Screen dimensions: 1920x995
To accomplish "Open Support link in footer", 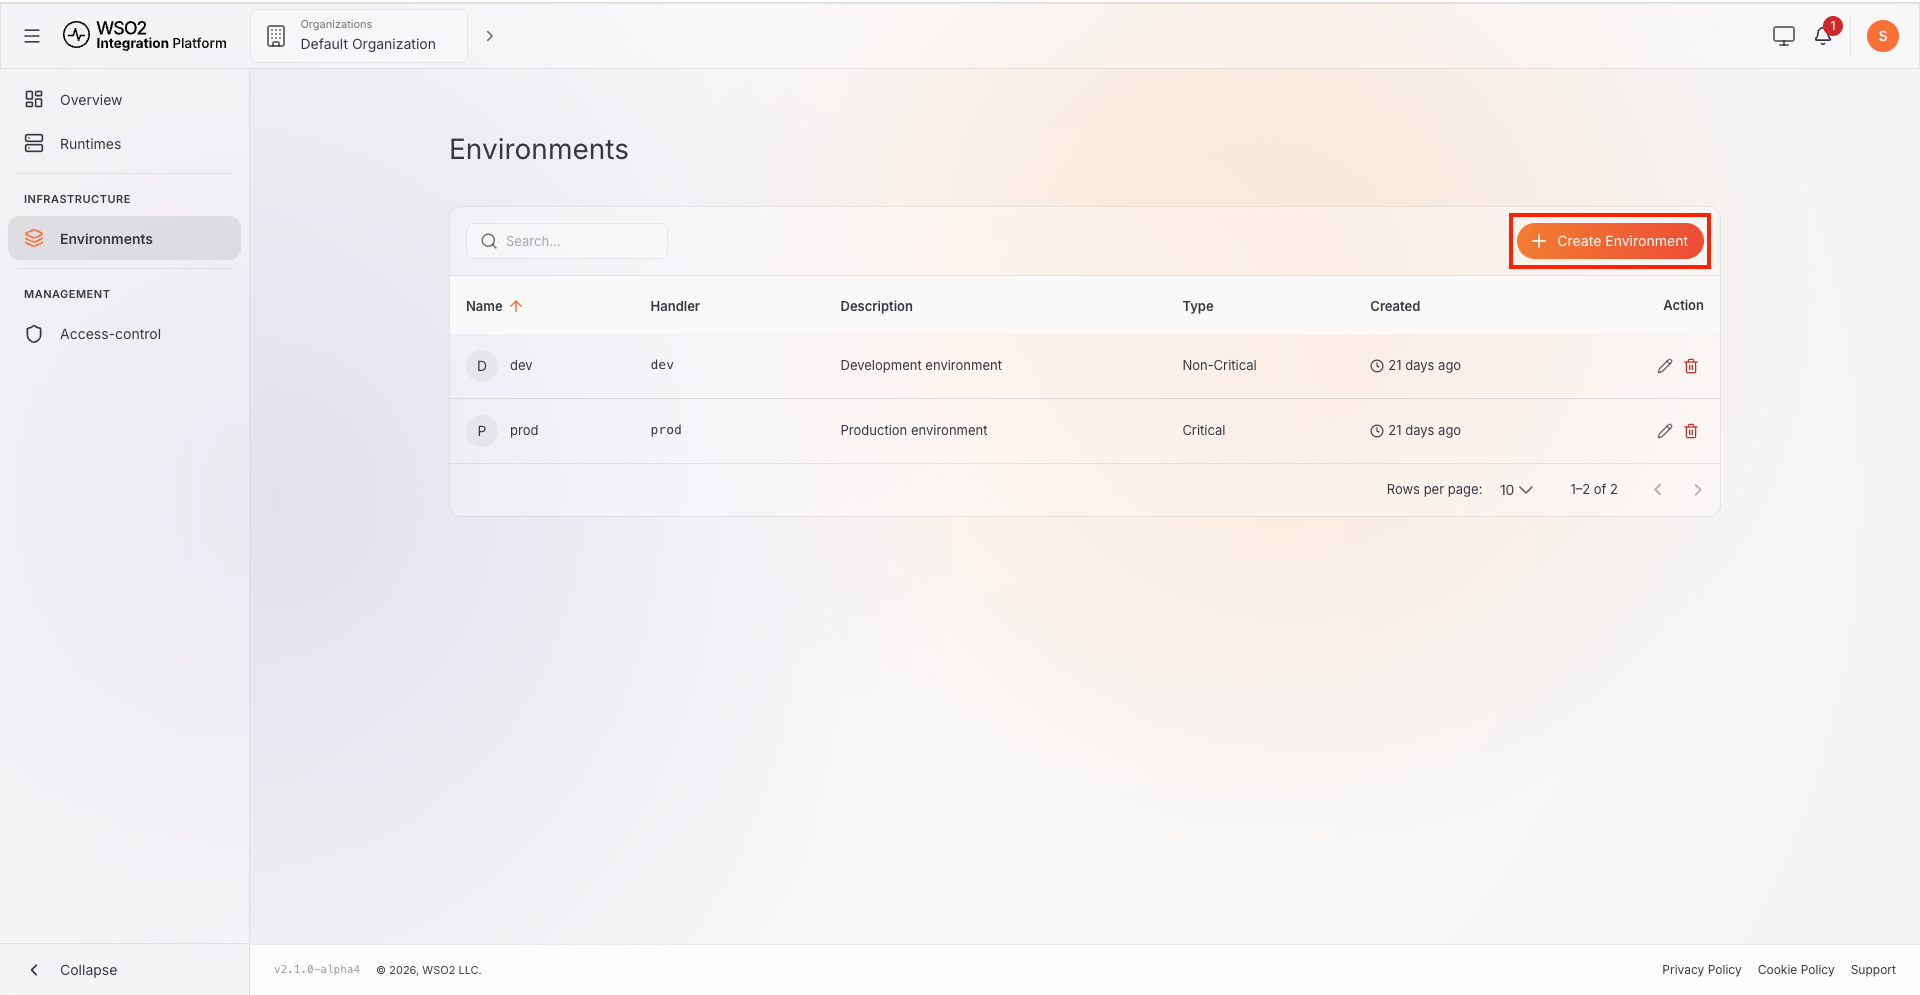I will 1873,970.
